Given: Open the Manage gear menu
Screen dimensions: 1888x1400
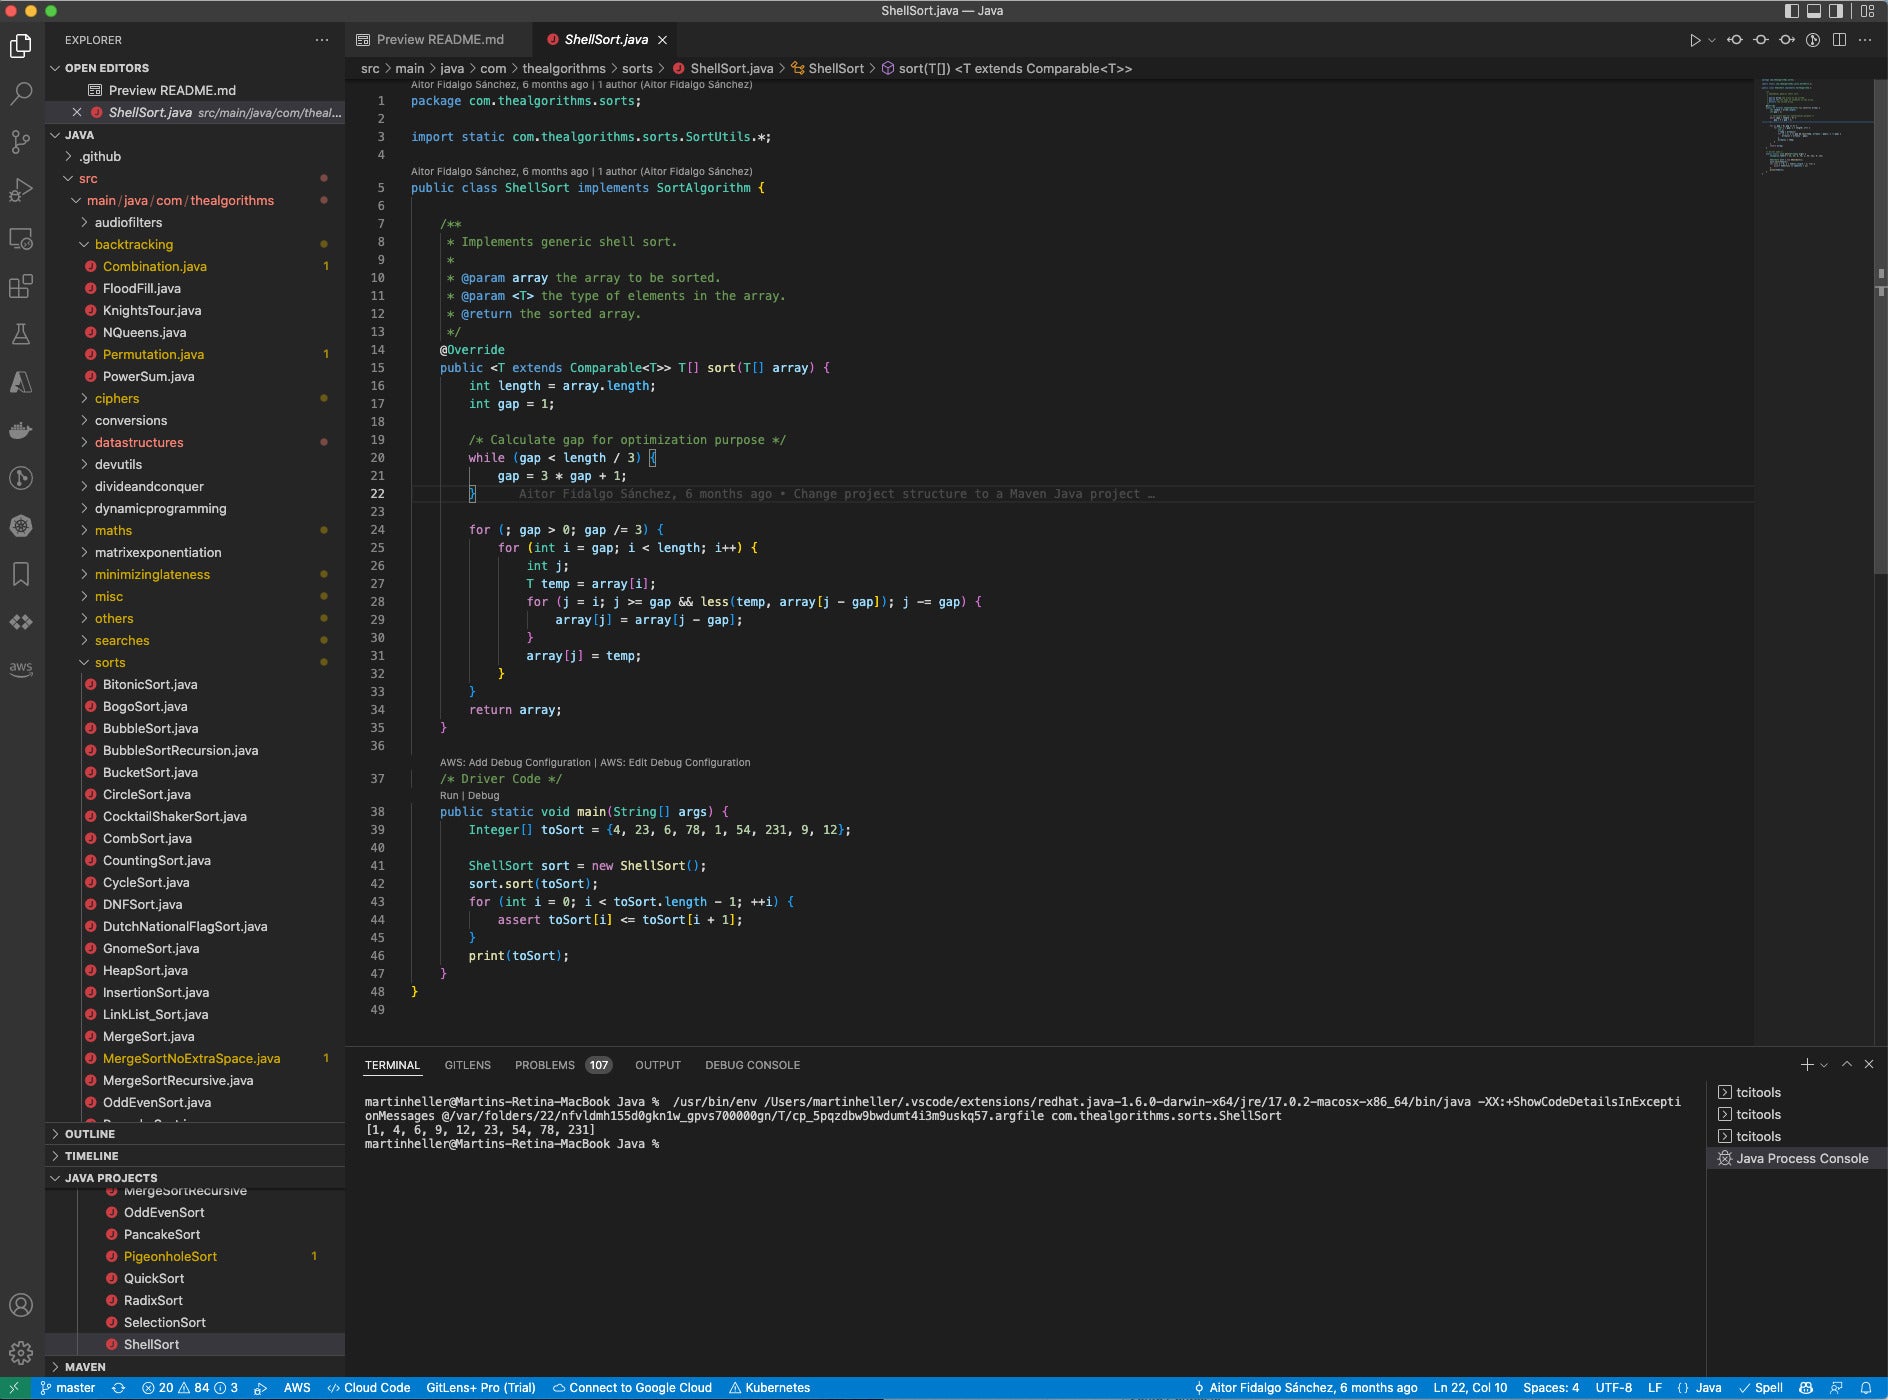Looking at the screenshot, I should pos(21,1353).
